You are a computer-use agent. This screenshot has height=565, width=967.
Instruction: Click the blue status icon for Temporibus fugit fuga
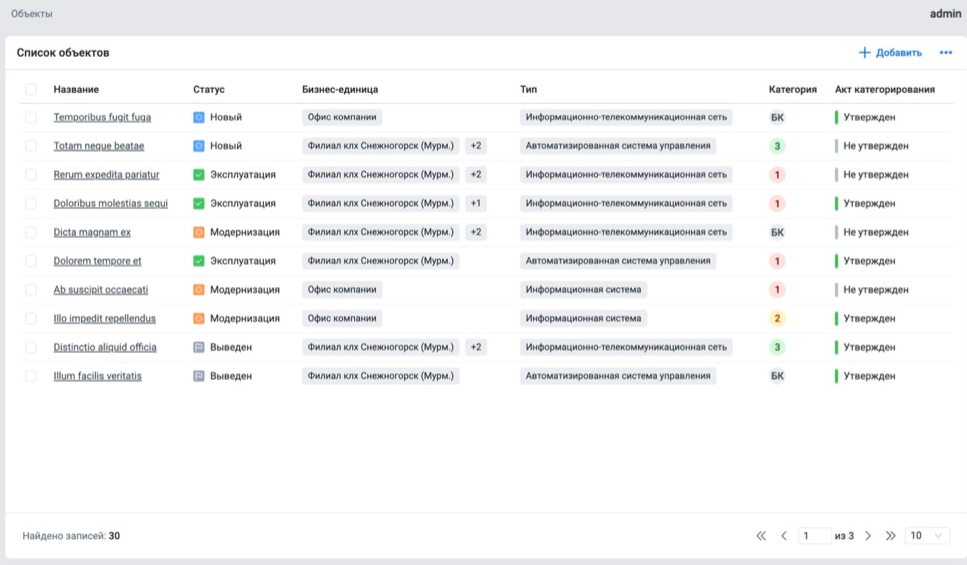click(x=199, y=117)
